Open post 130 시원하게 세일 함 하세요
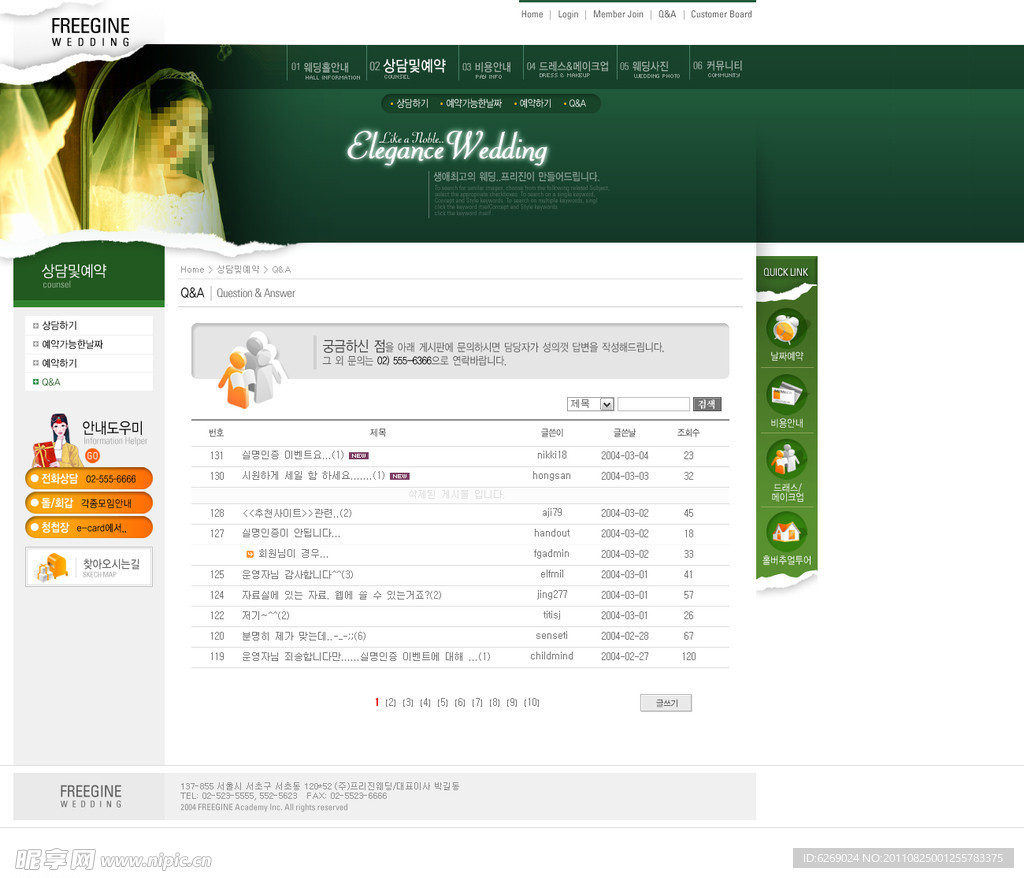This screenshot has height=878, width=1024. [313, 476]
